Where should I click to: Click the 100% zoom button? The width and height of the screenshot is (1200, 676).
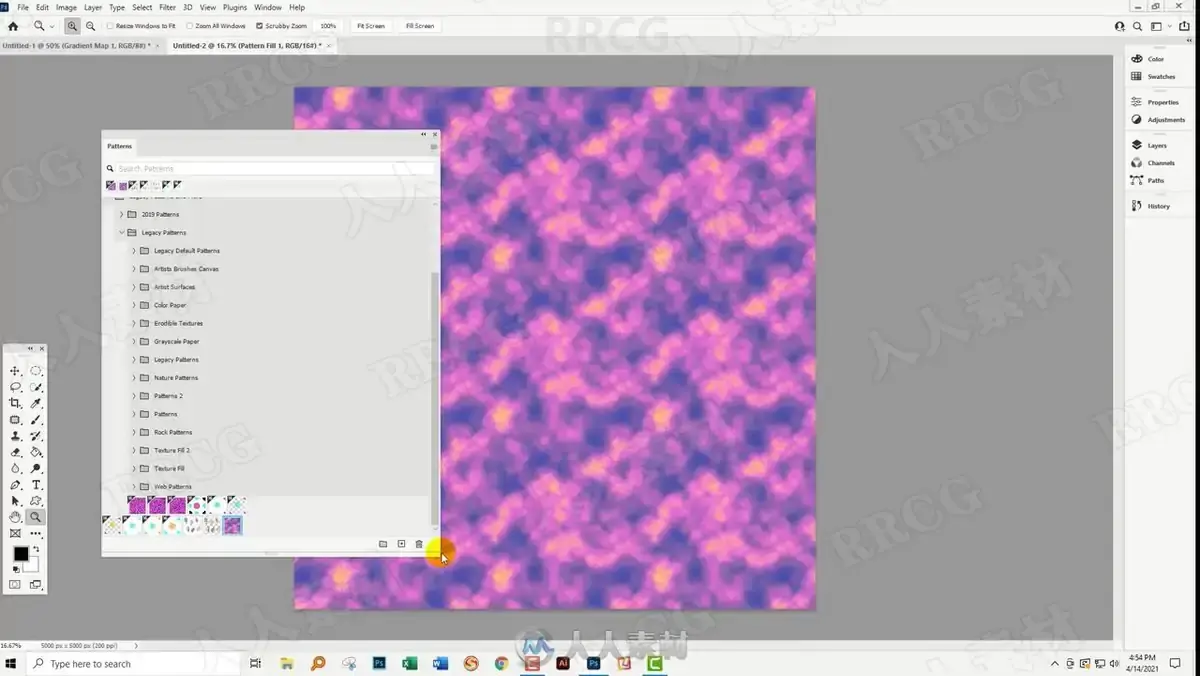(x=328, y=26)
